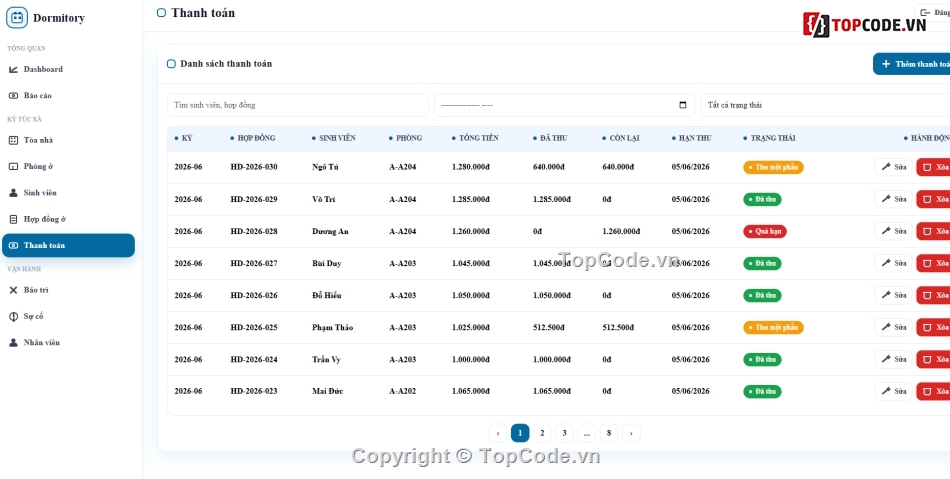Screen dimensions: 950x479
Task: Click Xóa for HD-2026-025 row
Action: coord(934,328)
